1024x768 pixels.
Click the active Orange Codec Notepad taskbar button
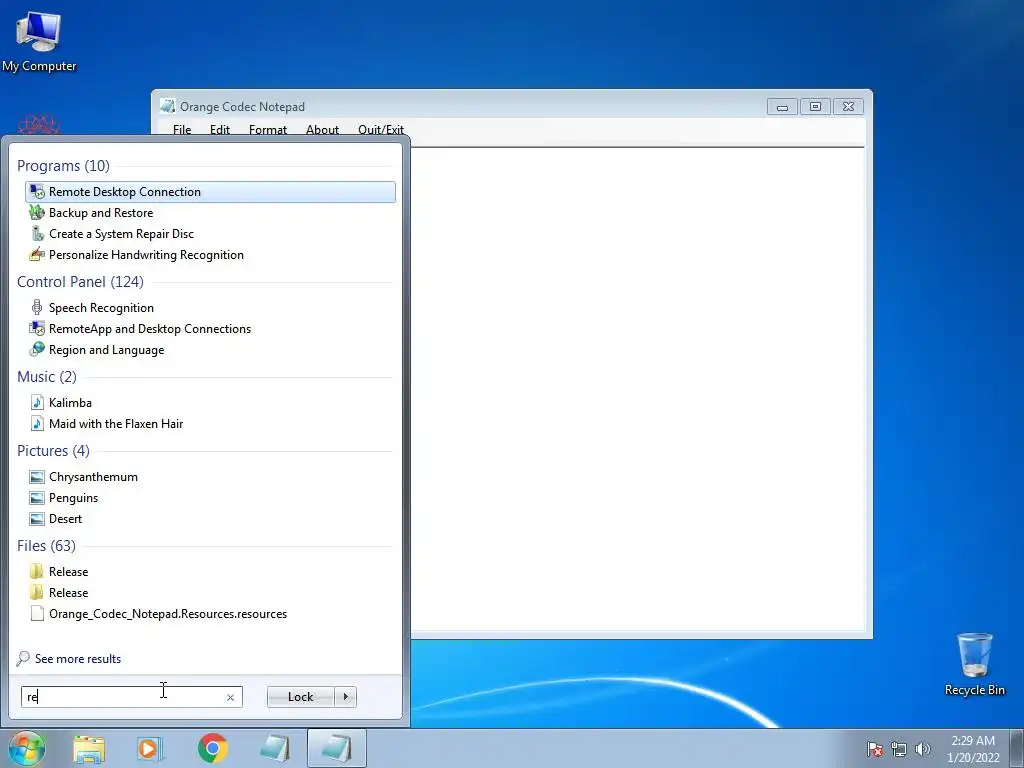point(336,748)
